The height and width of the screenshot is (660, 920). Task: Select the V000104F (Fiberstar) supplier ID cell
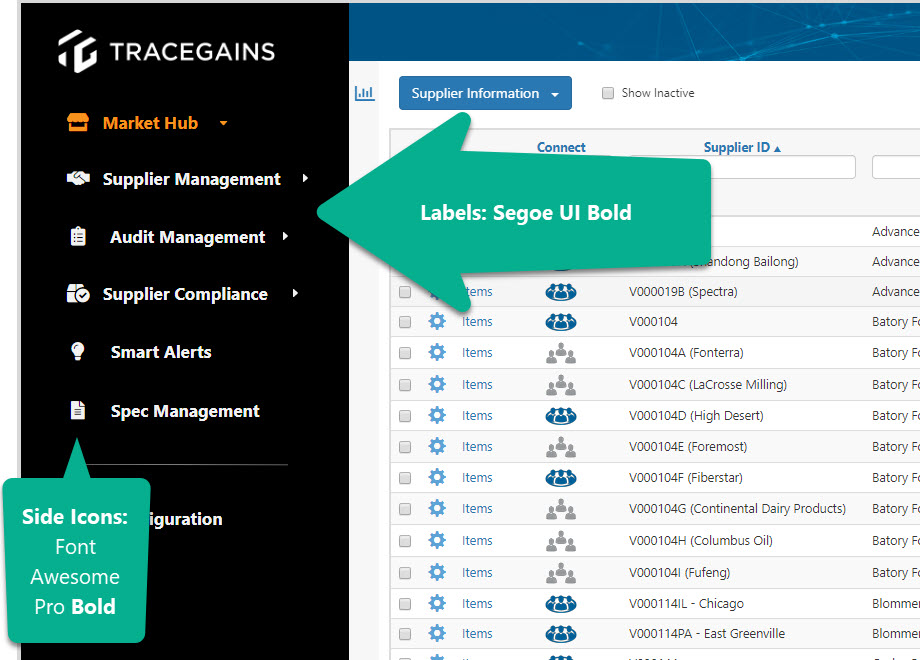[x=685, y=478]
